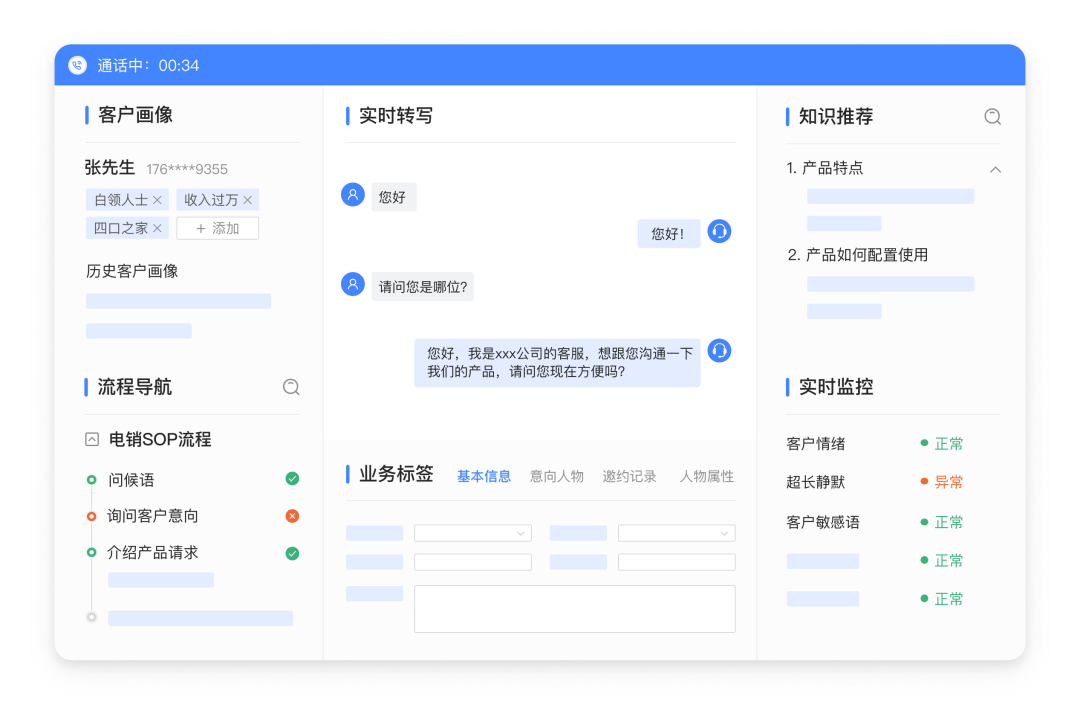Click the 客户情绪 monitor label
This screenshot has width=1080, height=725.
point(816,444)
